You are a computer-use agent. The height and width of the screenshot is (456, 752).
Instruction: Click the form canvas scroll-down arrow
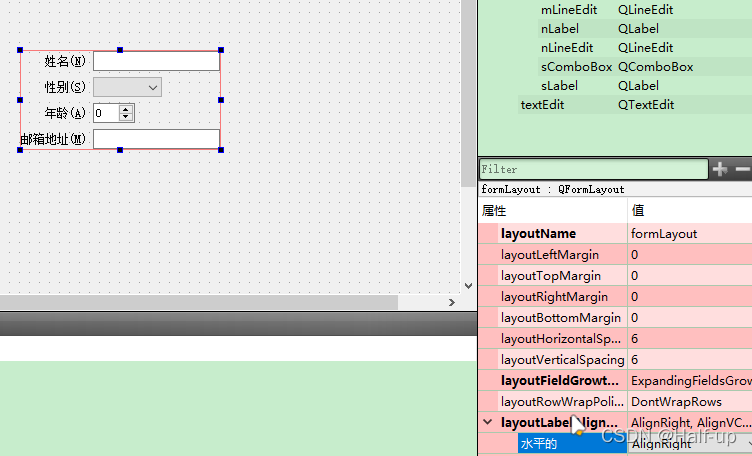(469, 285)
